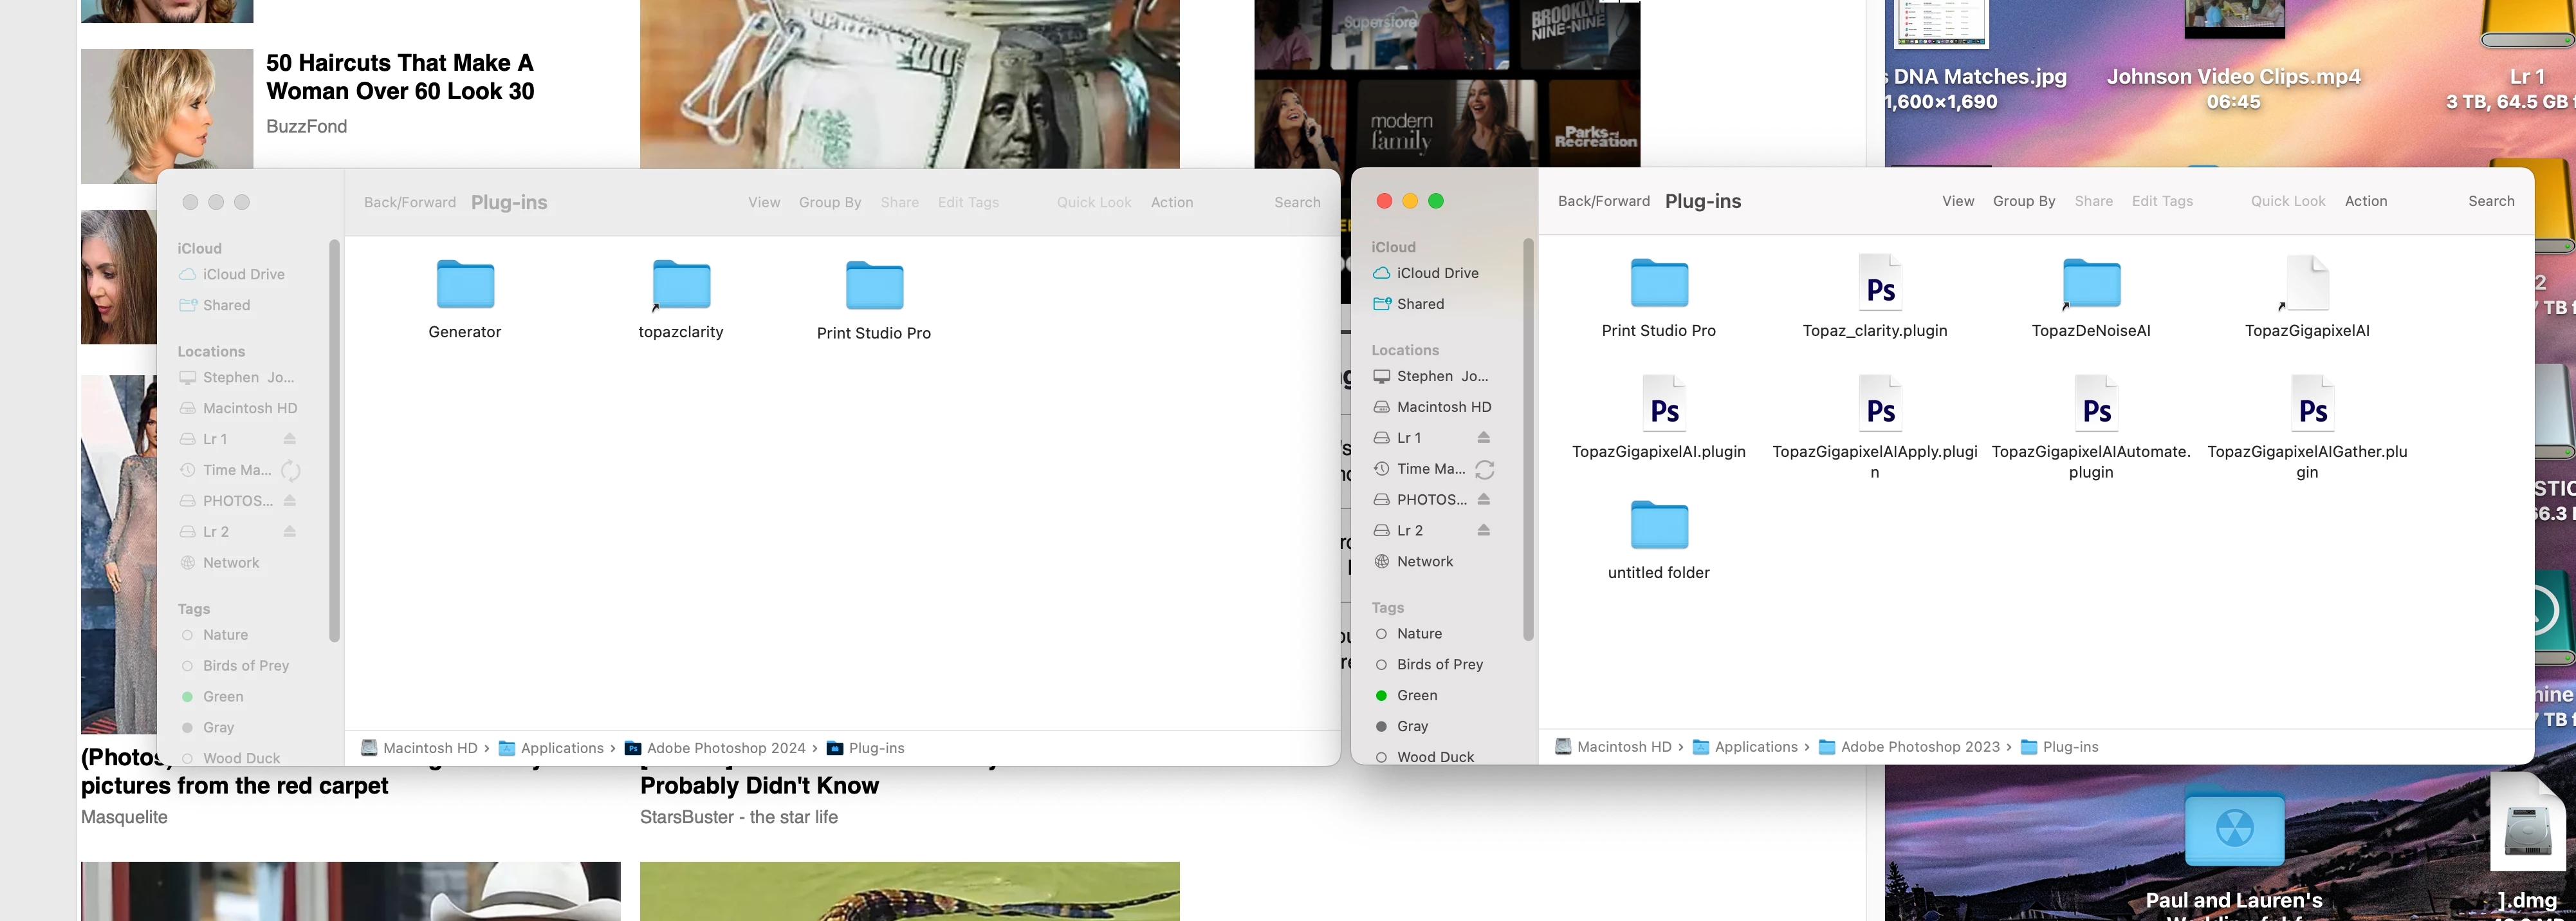Select Macintosh HD in right Finder sidebar
This screenshot has height=921, width=2576.
[1443, 407]
